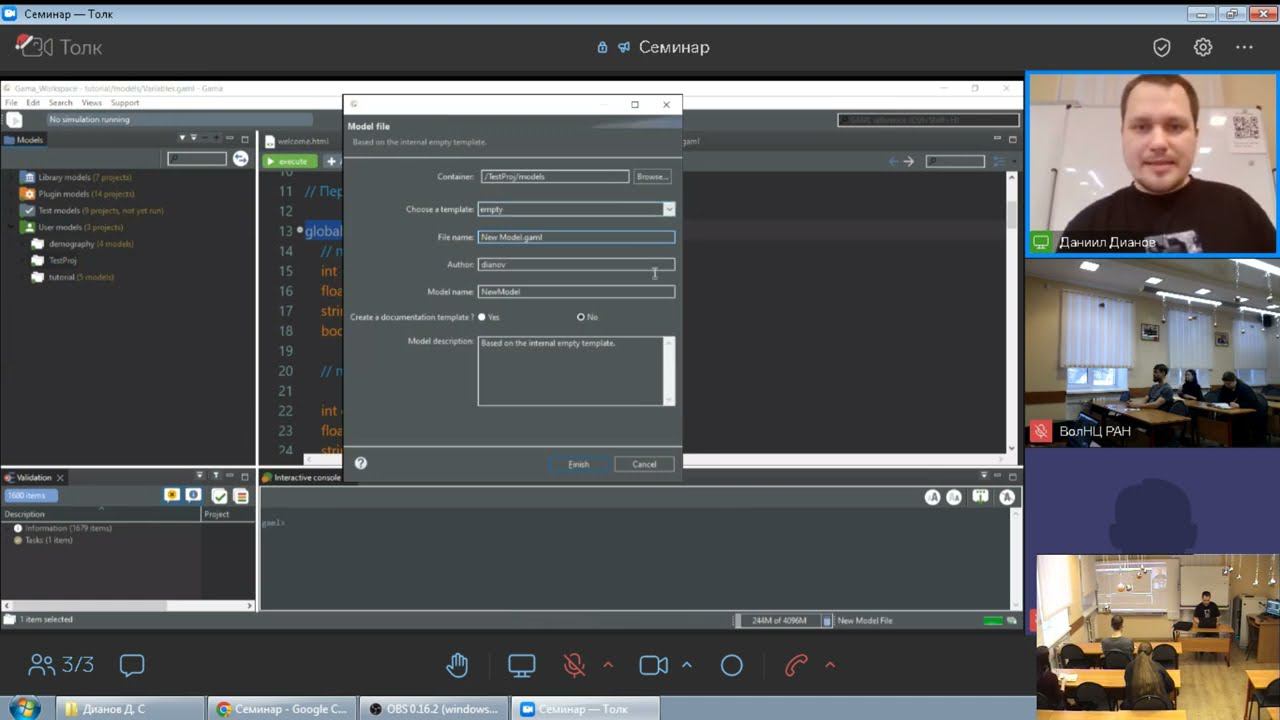Click the help question-mark icon in Model file dialog
Image resolution: width=1280 pixels, height=720 pixels.
[x=361, y=463]
